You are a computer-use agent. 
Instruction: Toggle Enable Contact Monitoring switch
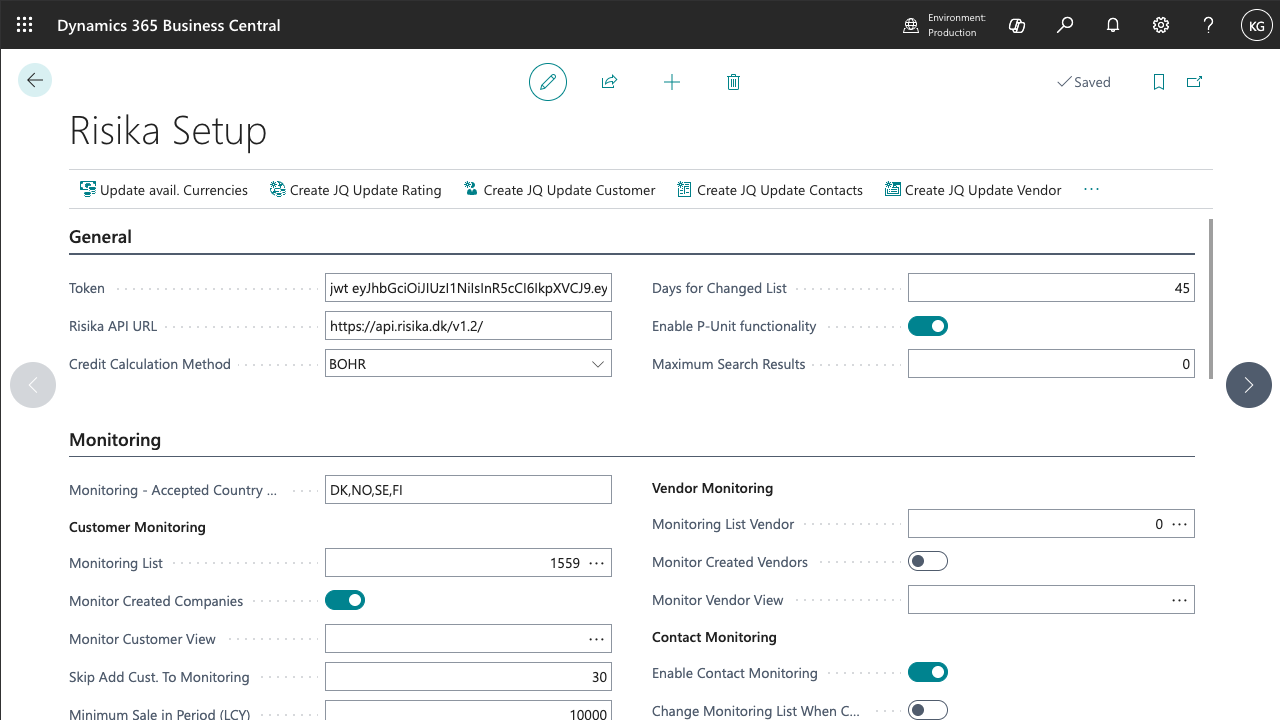928,673
